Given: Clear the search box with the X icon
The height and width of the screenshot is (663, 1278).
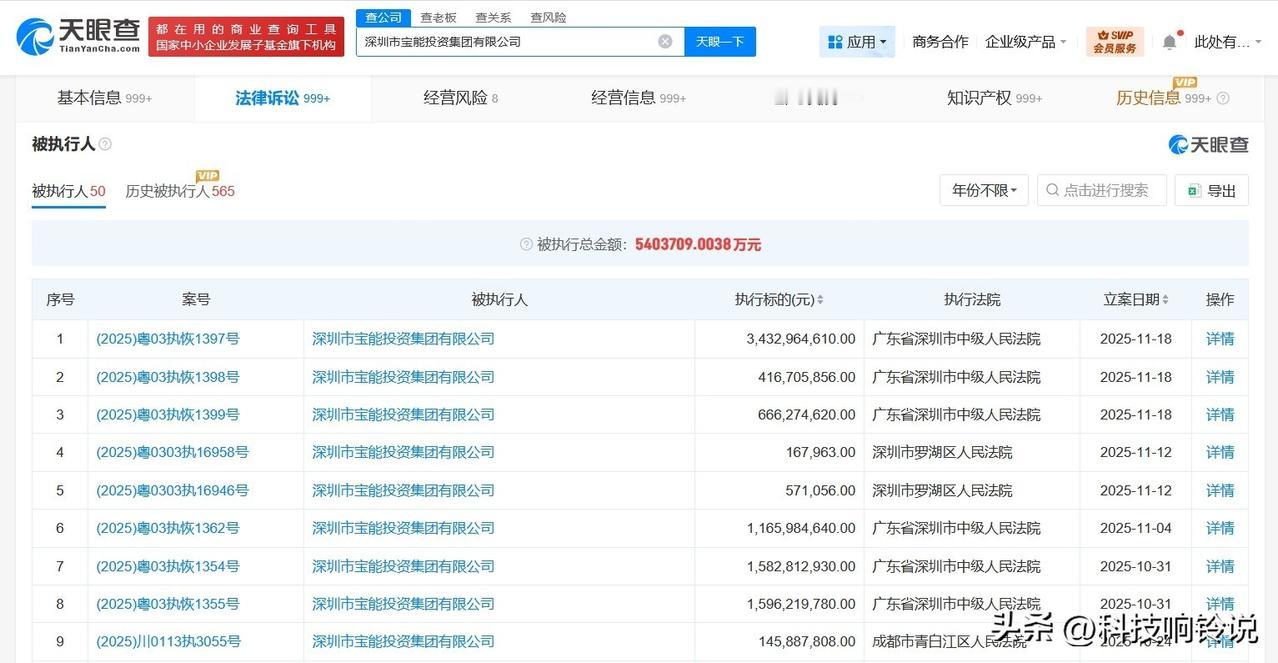Looking at the screenshot, I should (664, 40).
